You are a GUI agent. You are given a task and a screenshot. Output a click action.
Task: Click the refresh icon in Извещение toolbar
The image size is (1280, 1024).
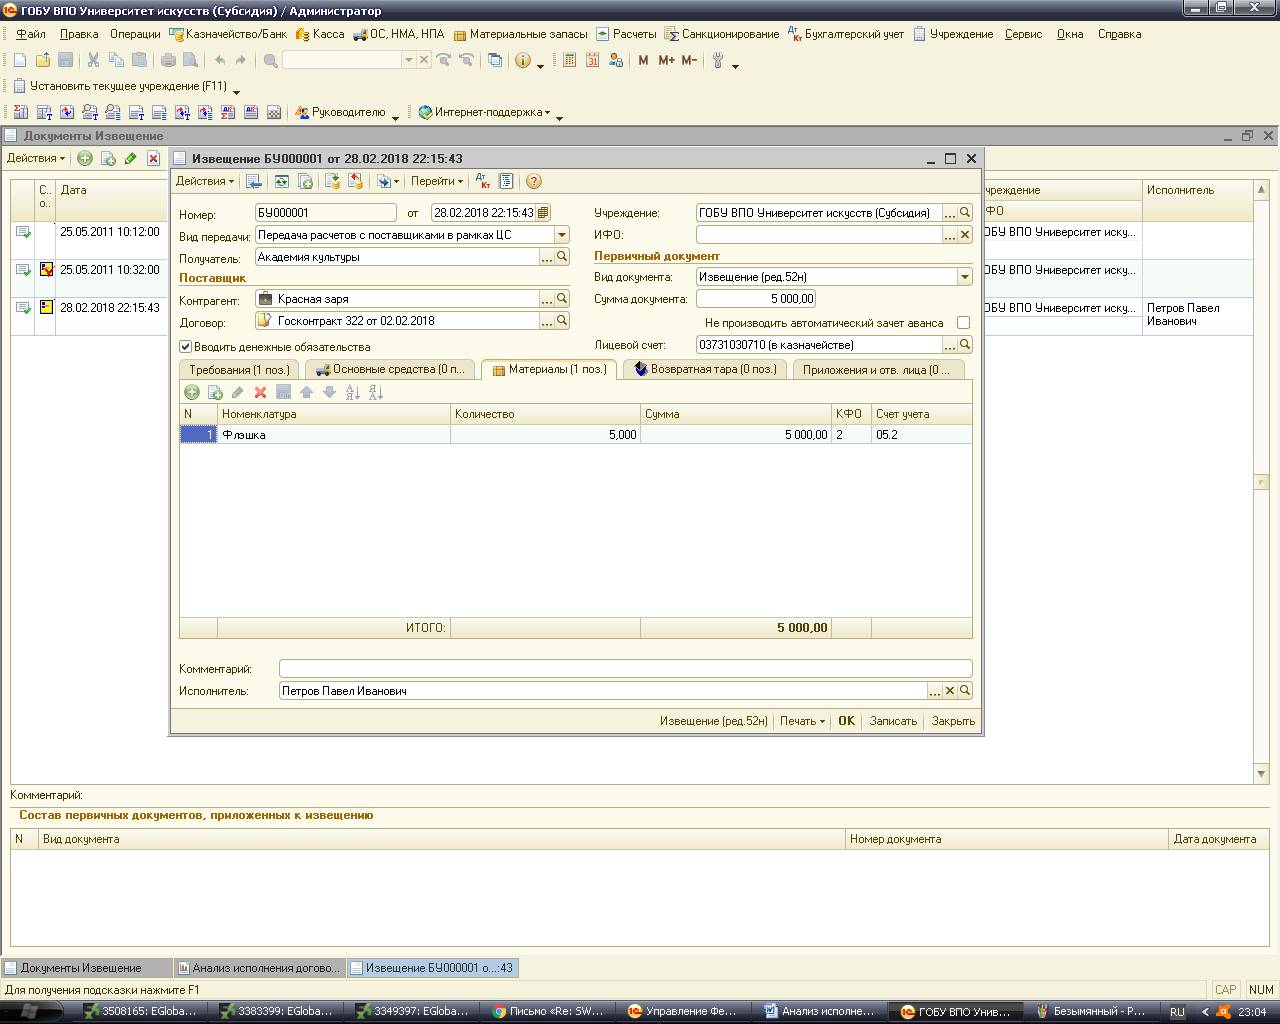pyautogui.click(x=282, y=181)
